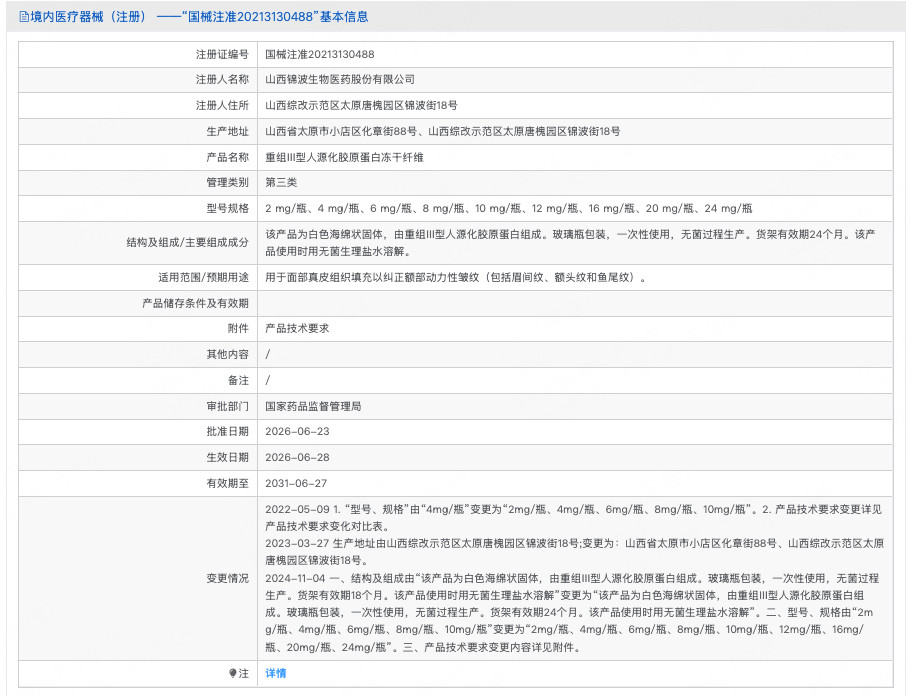Click the lightbulb icon beside 注
Viewport: 906px width, 696px height.
(232, 673)
